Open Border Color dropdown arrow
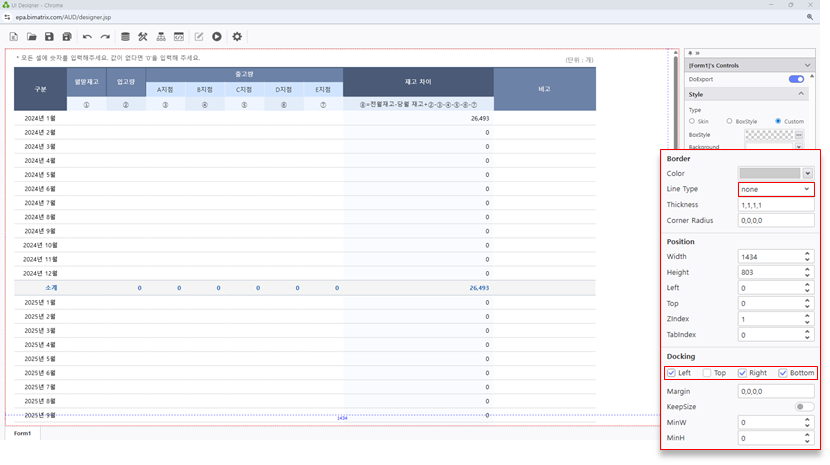The image size is (830, 465). [808, 173]
